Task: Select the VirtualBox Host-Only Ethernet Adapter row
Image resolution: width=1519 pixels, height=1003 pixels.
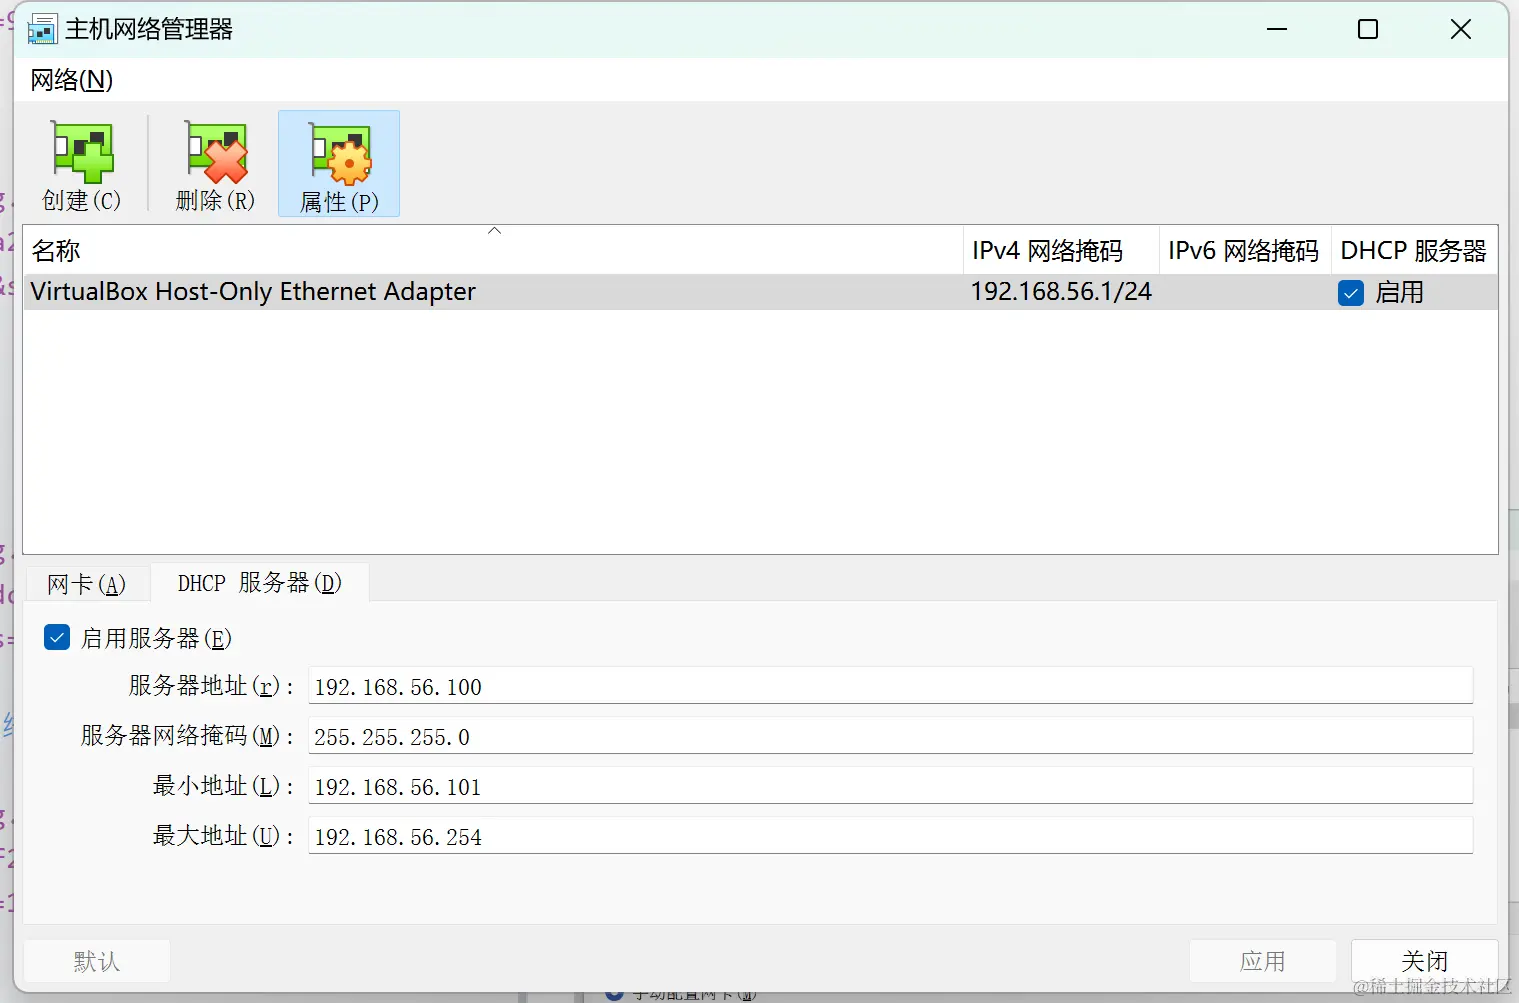Action: (760, 292)
